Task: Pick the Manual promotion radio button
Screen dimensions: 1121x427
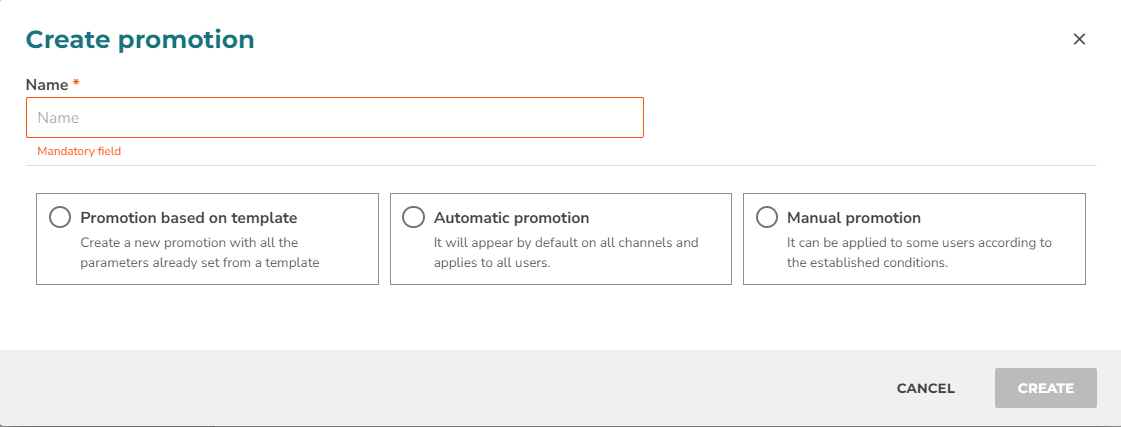Action: pyautogui.click(x=766, y=217)
